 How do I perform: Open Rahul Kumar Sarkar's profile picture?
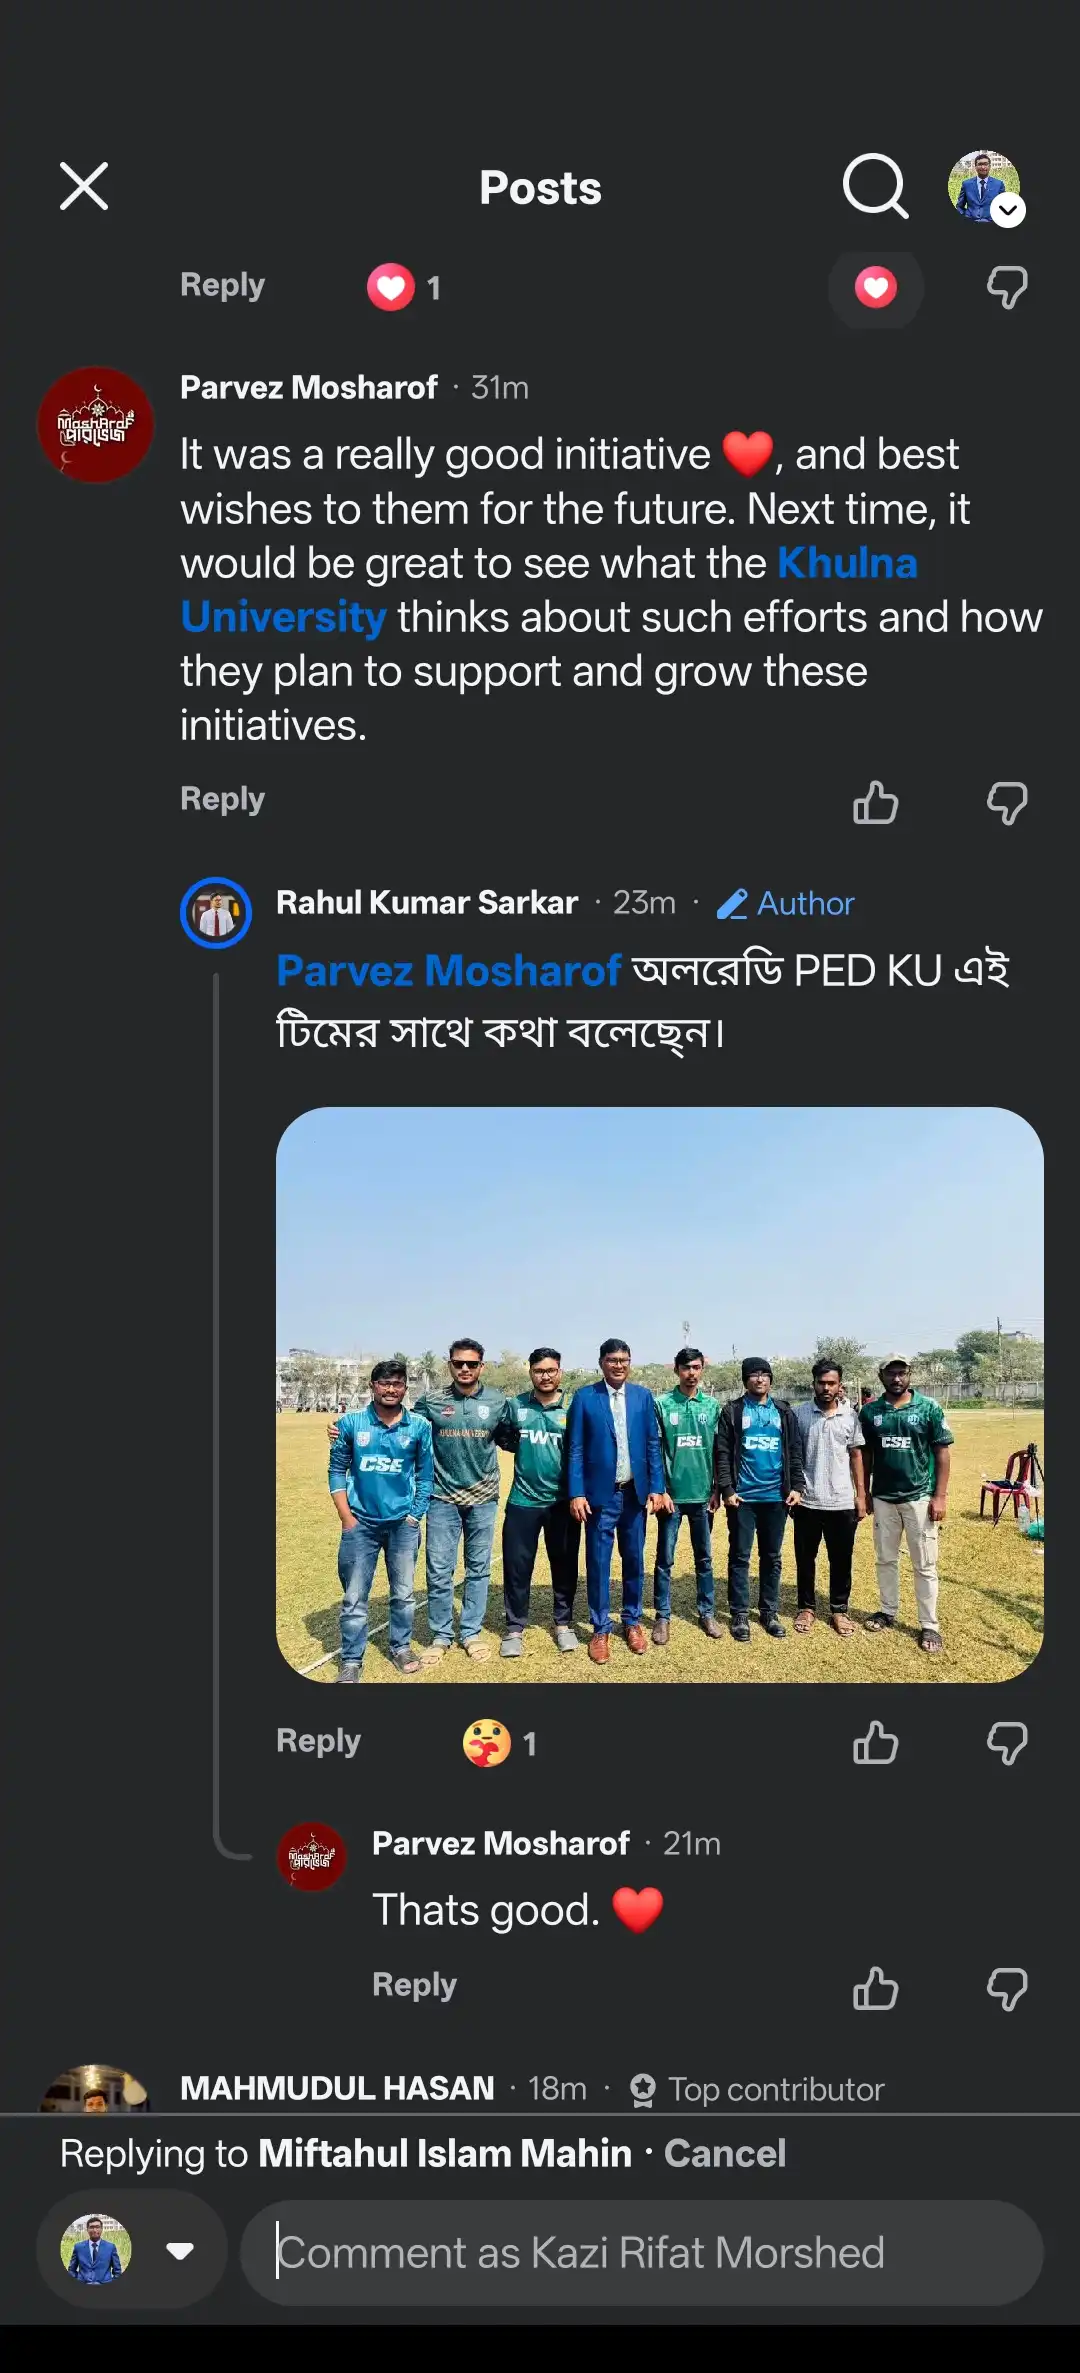216,912
